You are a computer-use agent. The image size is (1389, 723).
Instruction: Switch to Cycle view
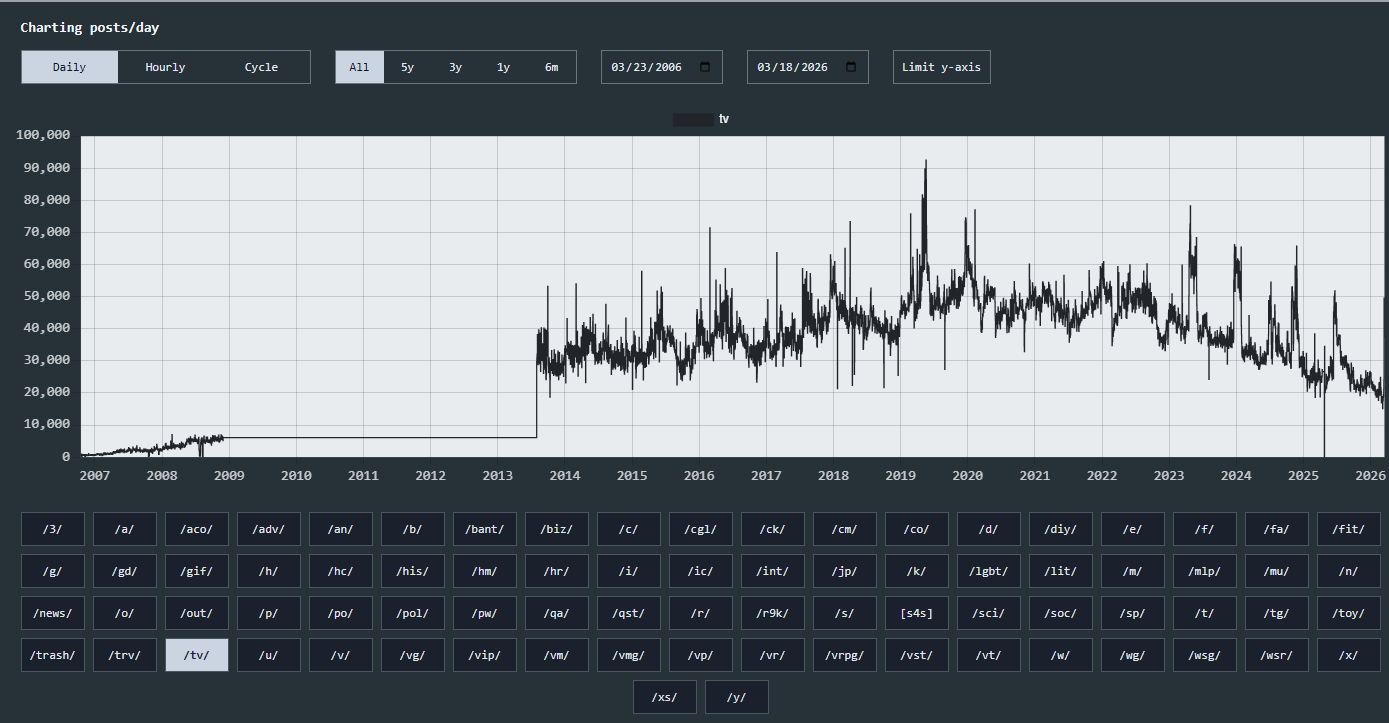click(262, 67)
